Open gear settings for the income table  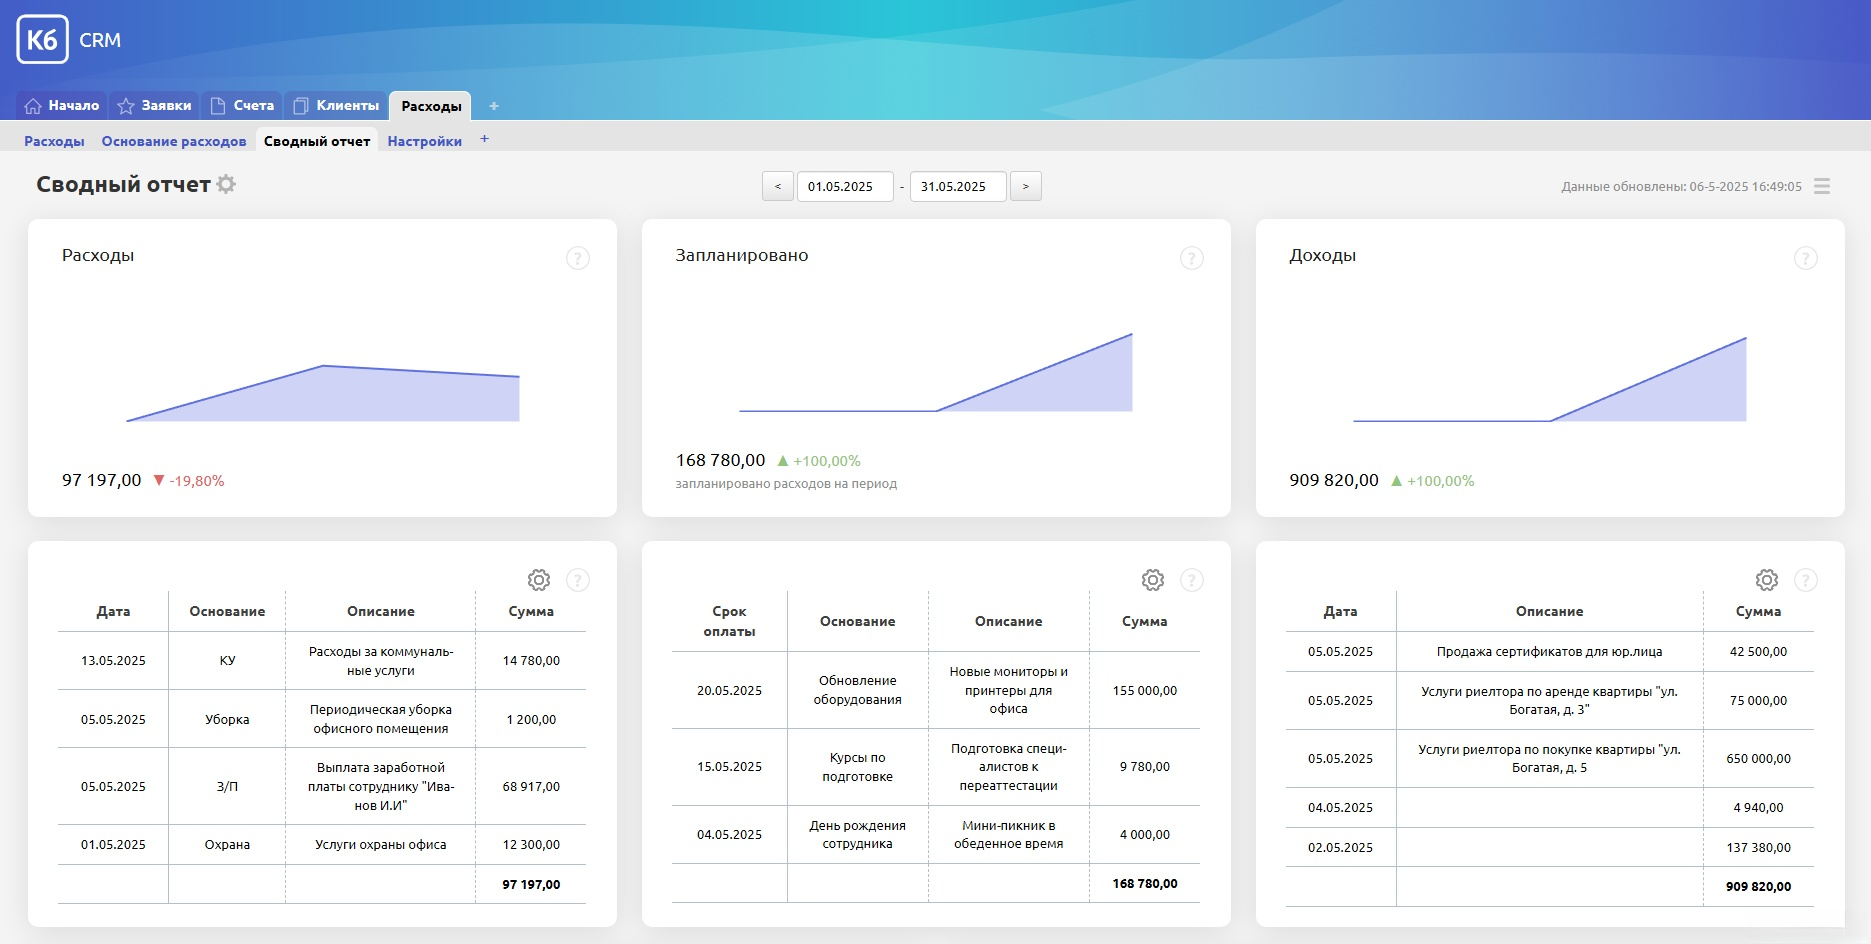pyautogui.click(x=1767, y=580)
